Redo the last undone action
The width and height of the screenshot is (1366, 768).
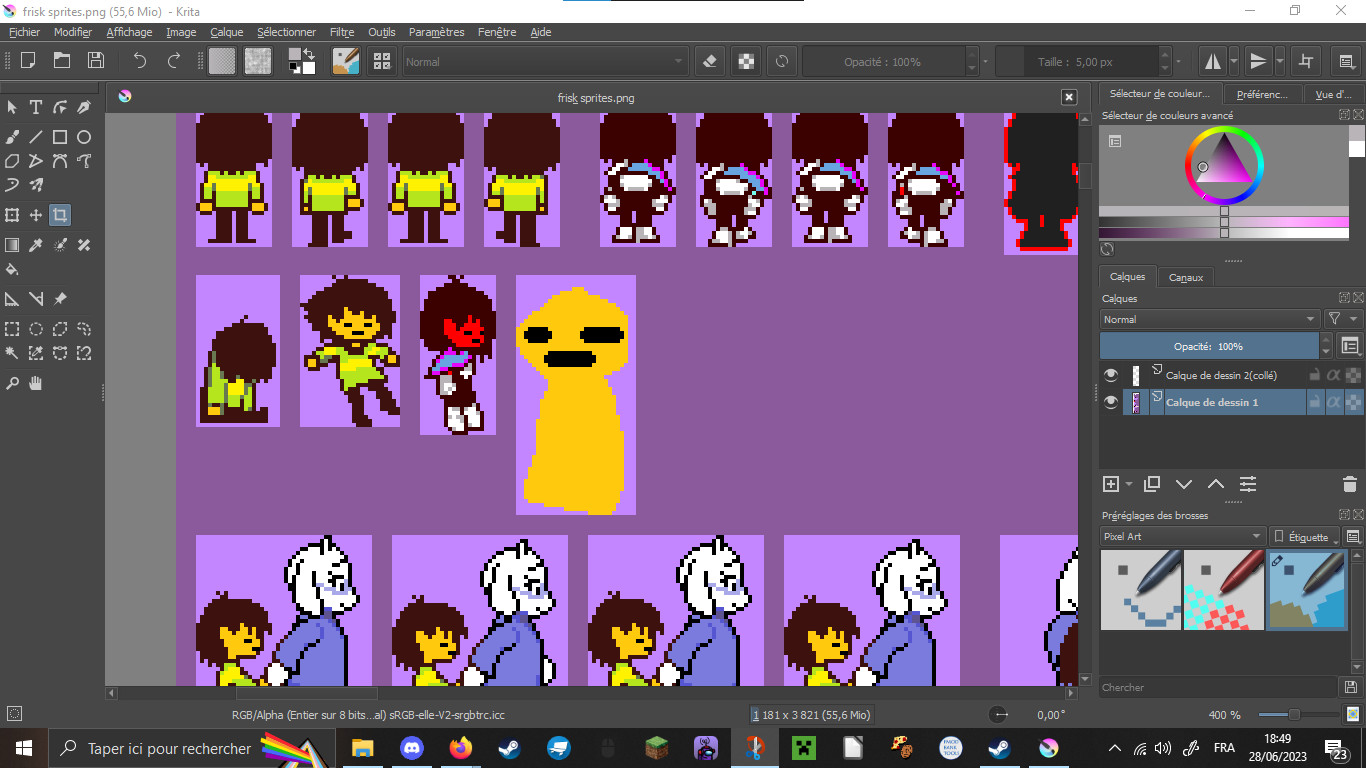[x=174, y=61]
